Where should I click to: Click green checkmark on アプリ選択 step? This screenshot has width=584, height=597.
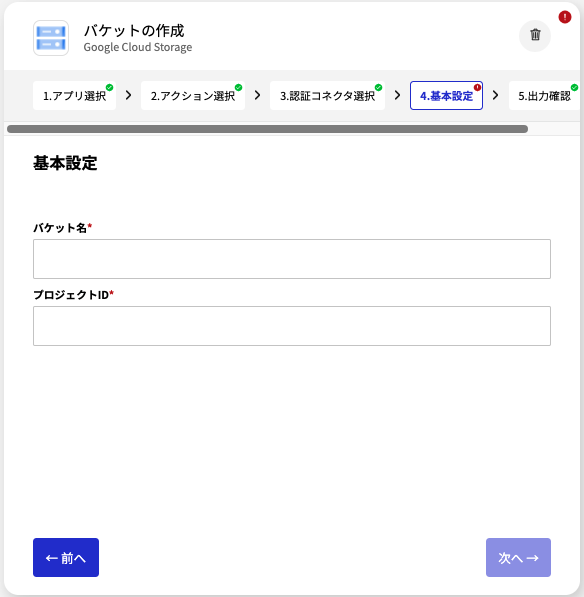click(x=109, y=88)
